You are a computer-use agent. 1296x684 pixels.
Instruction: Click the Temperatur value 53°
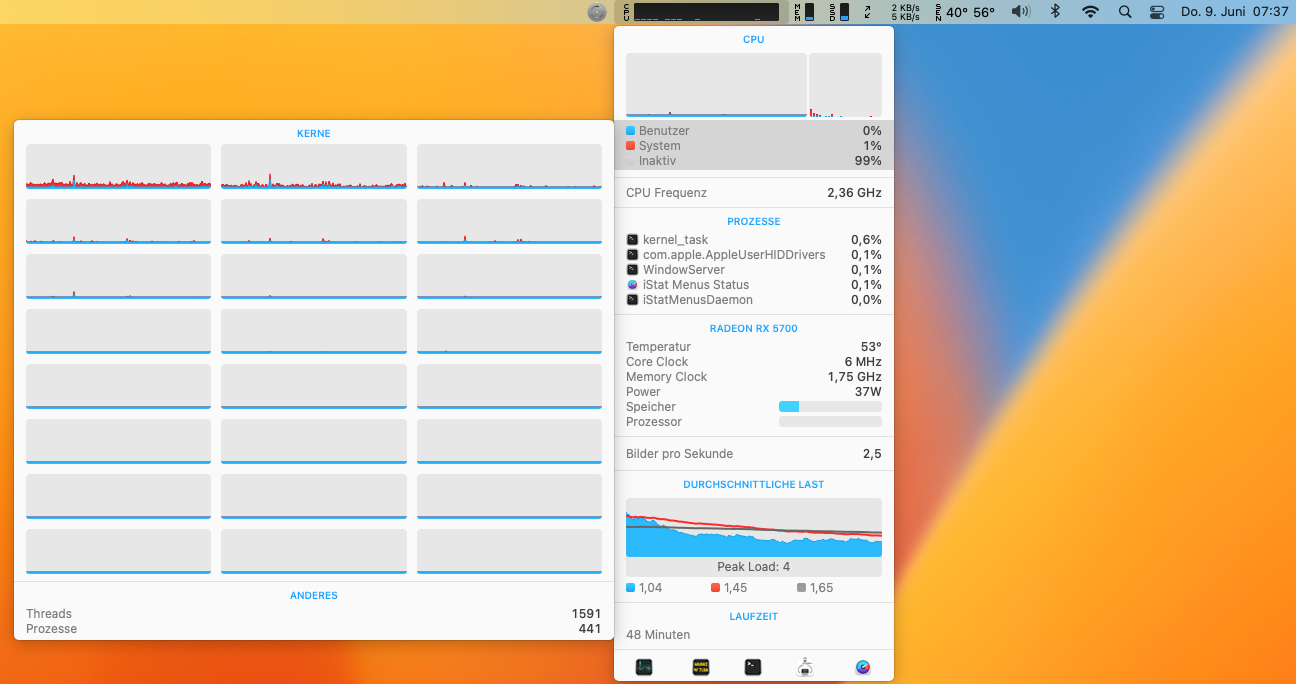(x=871, y=347)
